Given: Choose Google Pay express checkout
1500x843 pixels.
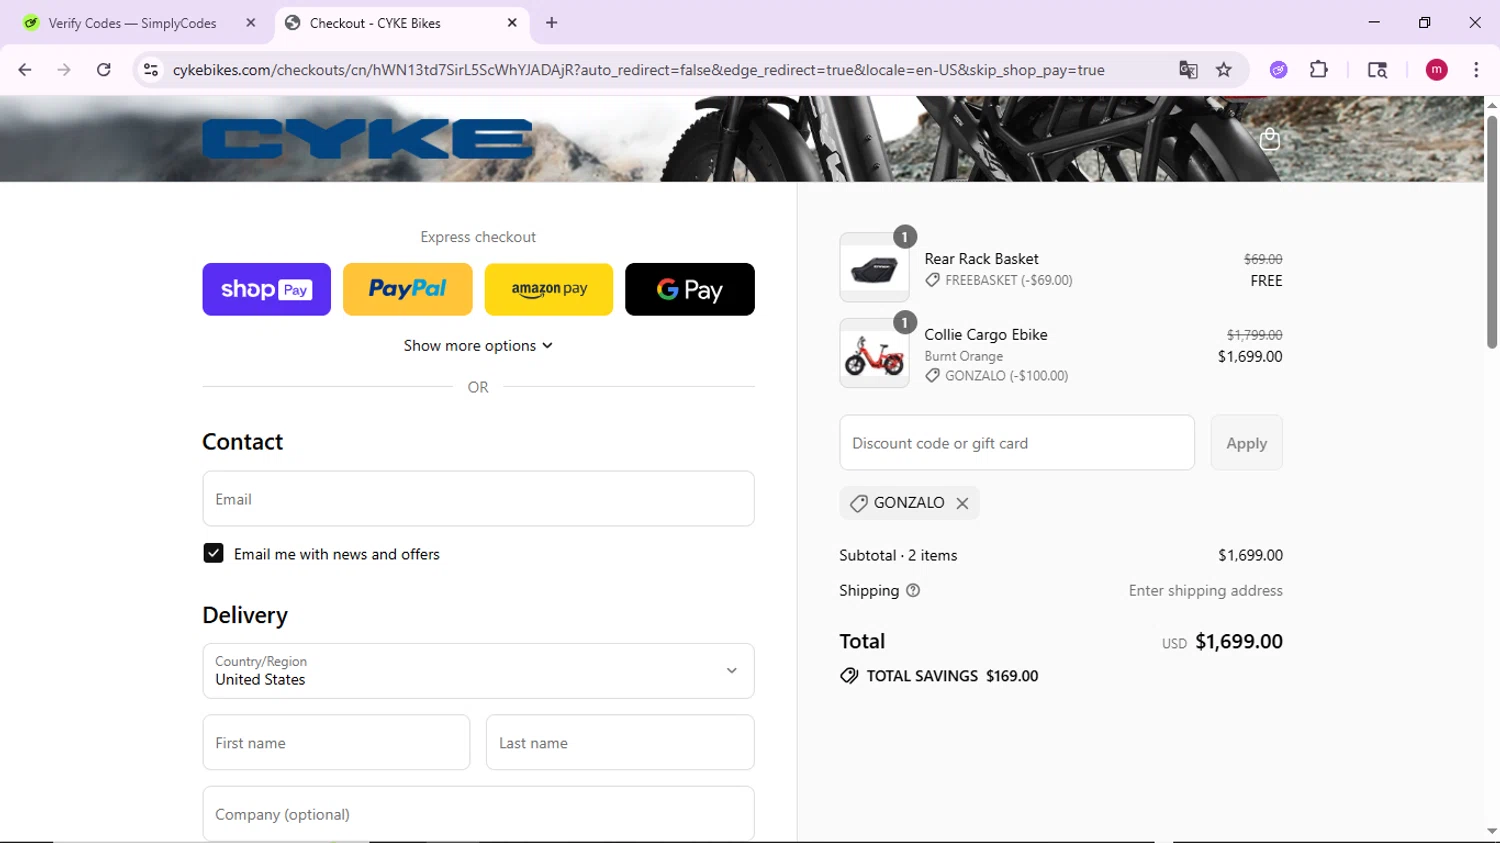Looking at the screenshot, I should pos(690,290).
